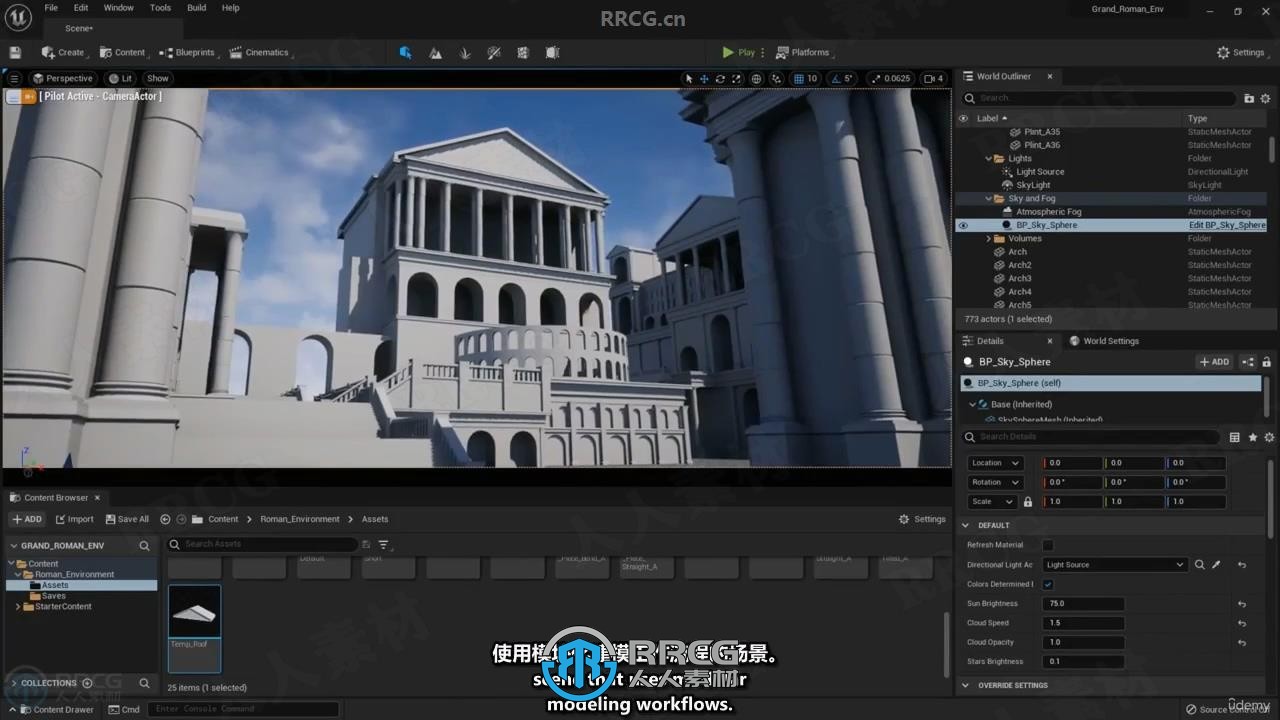Select the Selection mode icon in toolbar
This screenshot has height=720, width=1280.
[x=405, y=52]
